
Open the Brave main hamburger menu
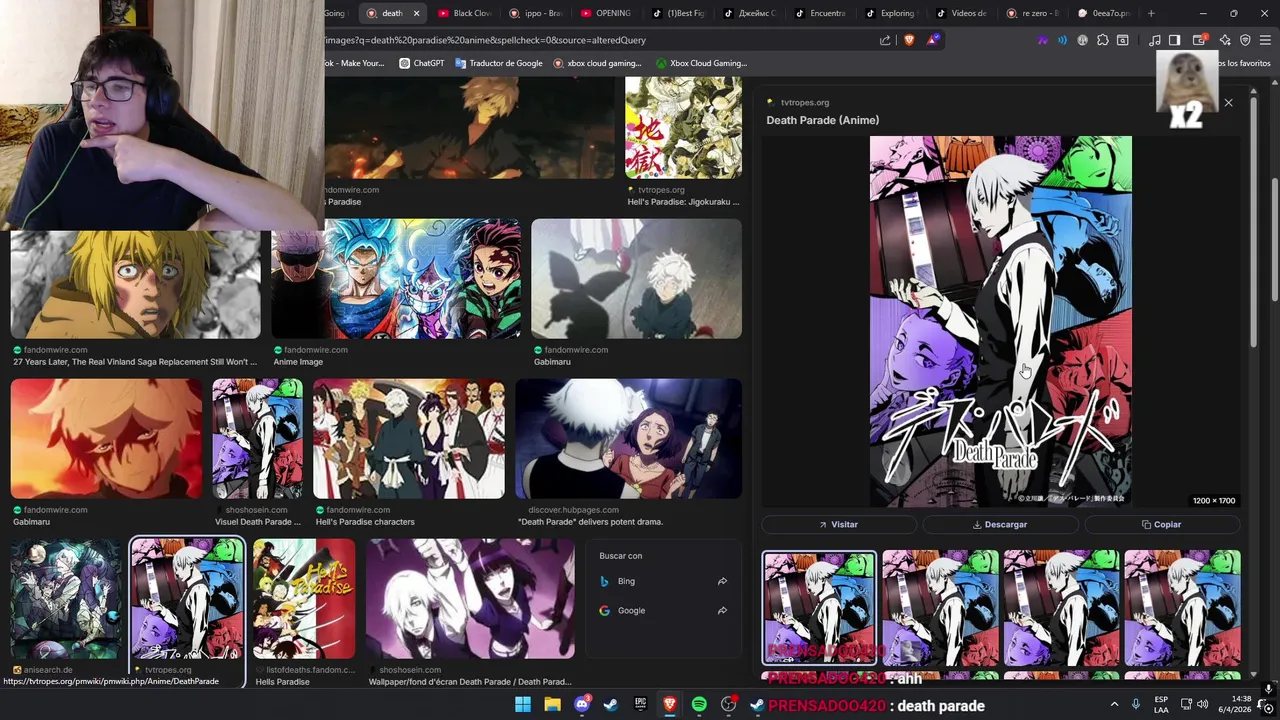point(1265,40)
